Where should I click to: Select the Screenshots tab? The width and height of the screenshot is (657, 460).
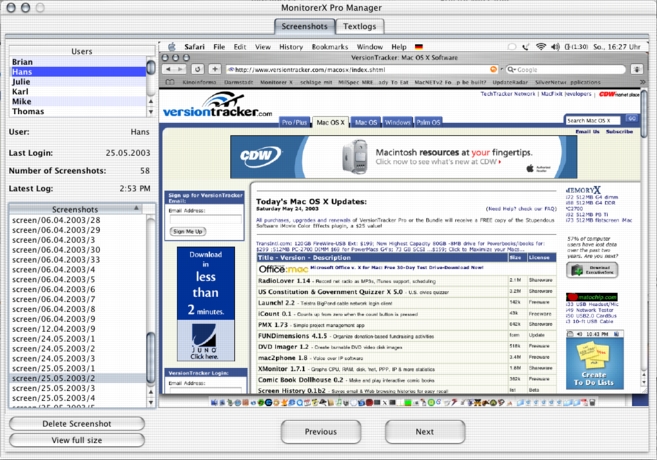click(305, 26)
